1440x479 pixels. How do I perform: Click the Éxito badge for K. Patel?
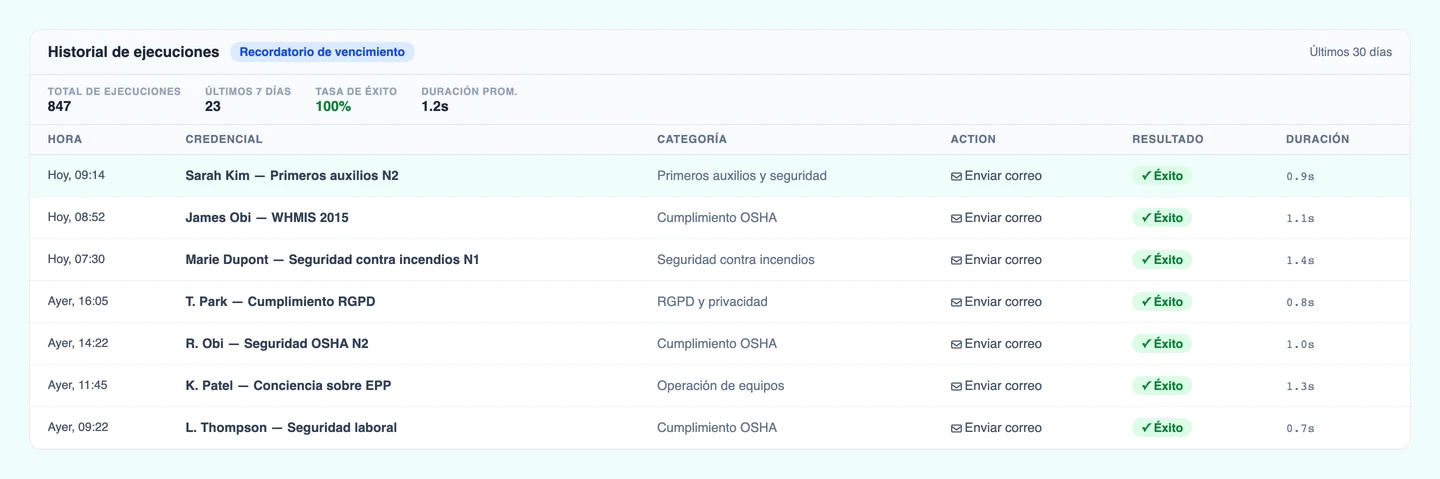[x=1162, y=385]
